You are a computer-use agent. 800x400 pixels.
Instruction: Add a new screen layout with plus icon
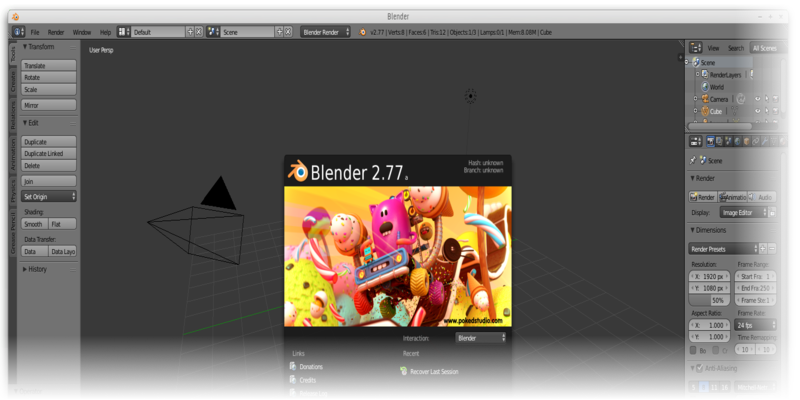[x=190, y=32]
